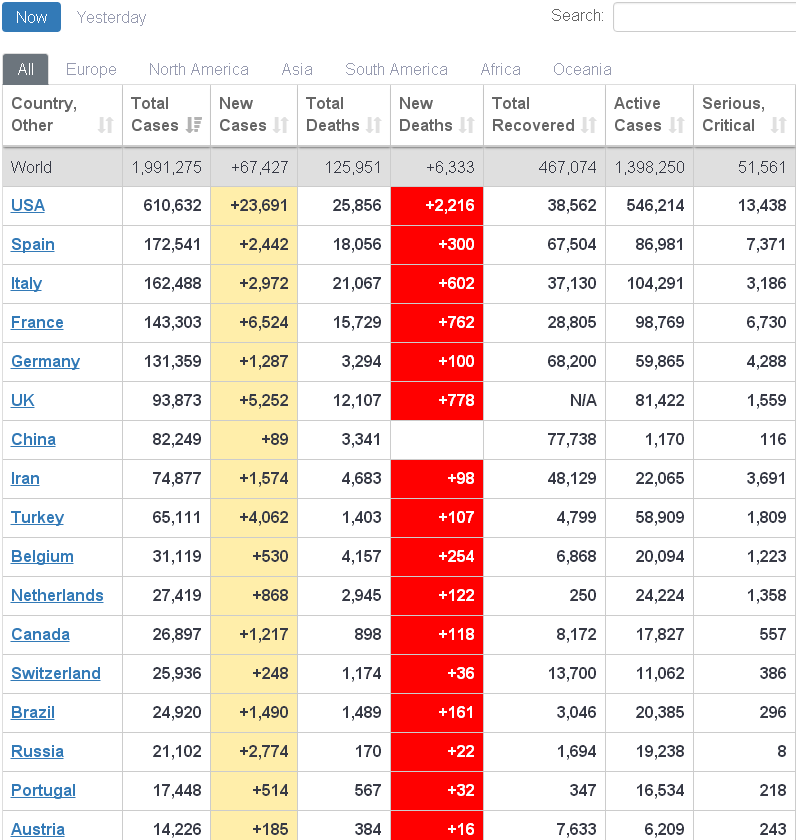Open the USA country page
796x840 pixels.
click(x=27, y=205)
